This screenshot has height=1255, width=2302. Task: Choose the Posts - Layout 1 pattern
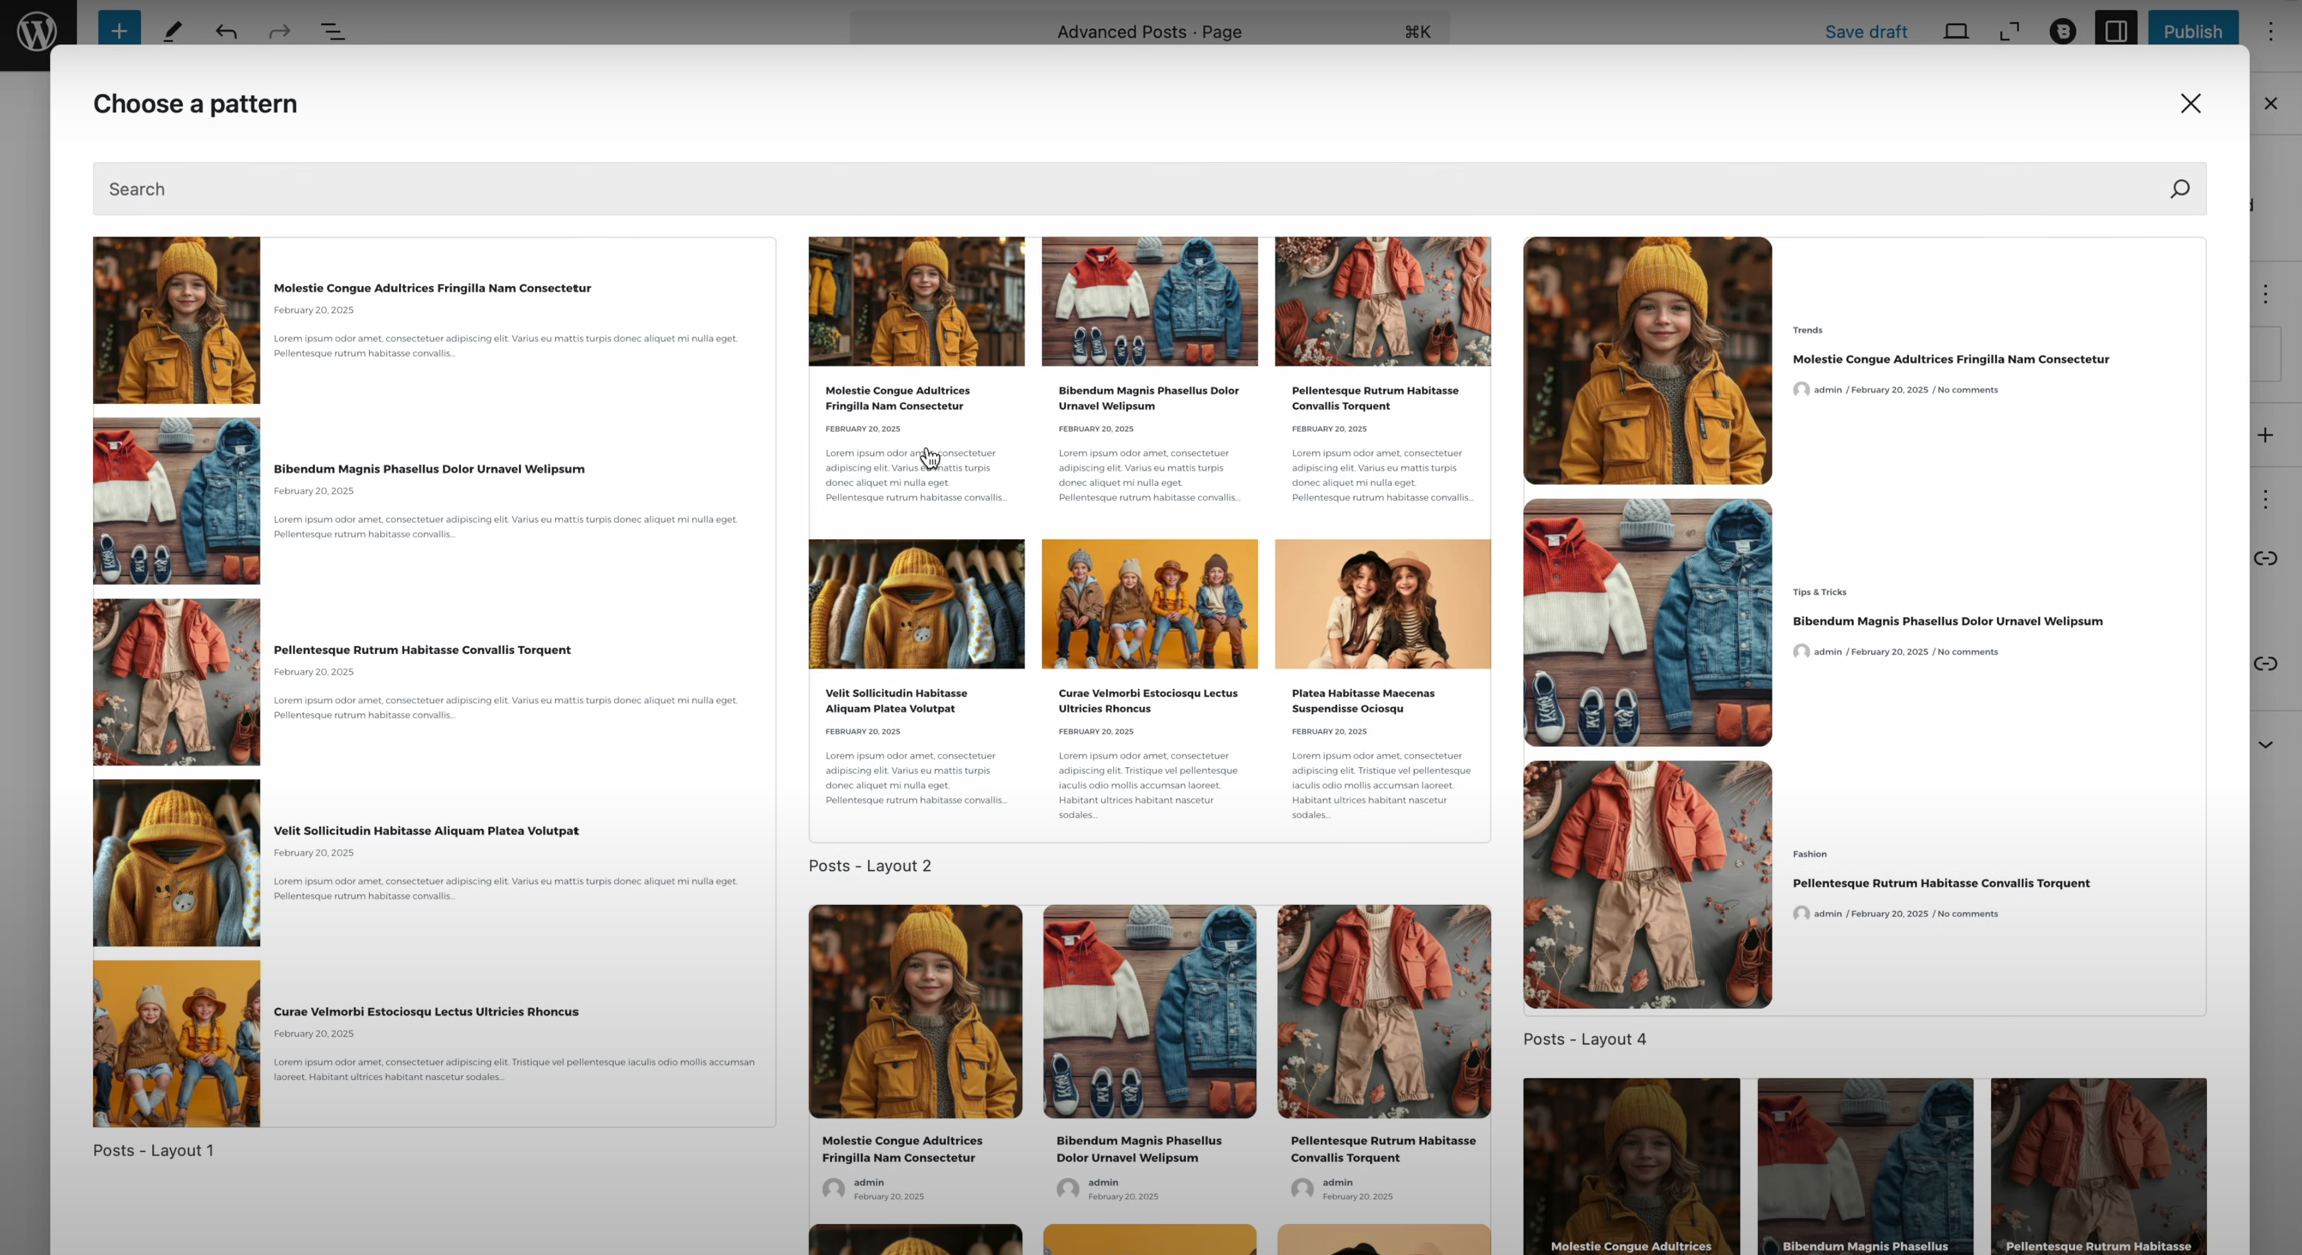[x=434, y=681]
